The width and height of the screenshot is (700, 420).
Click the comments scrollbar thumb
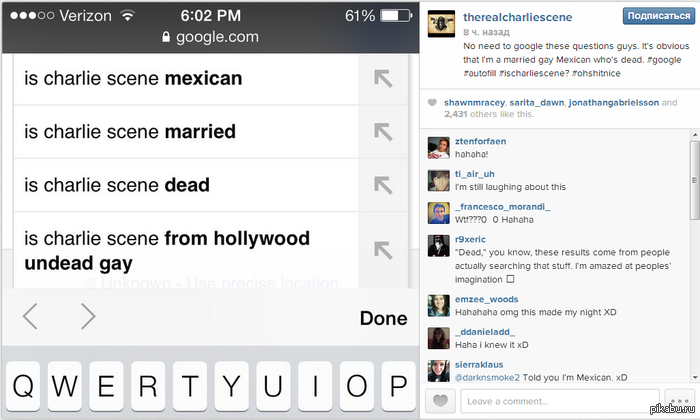pos(695,180)
